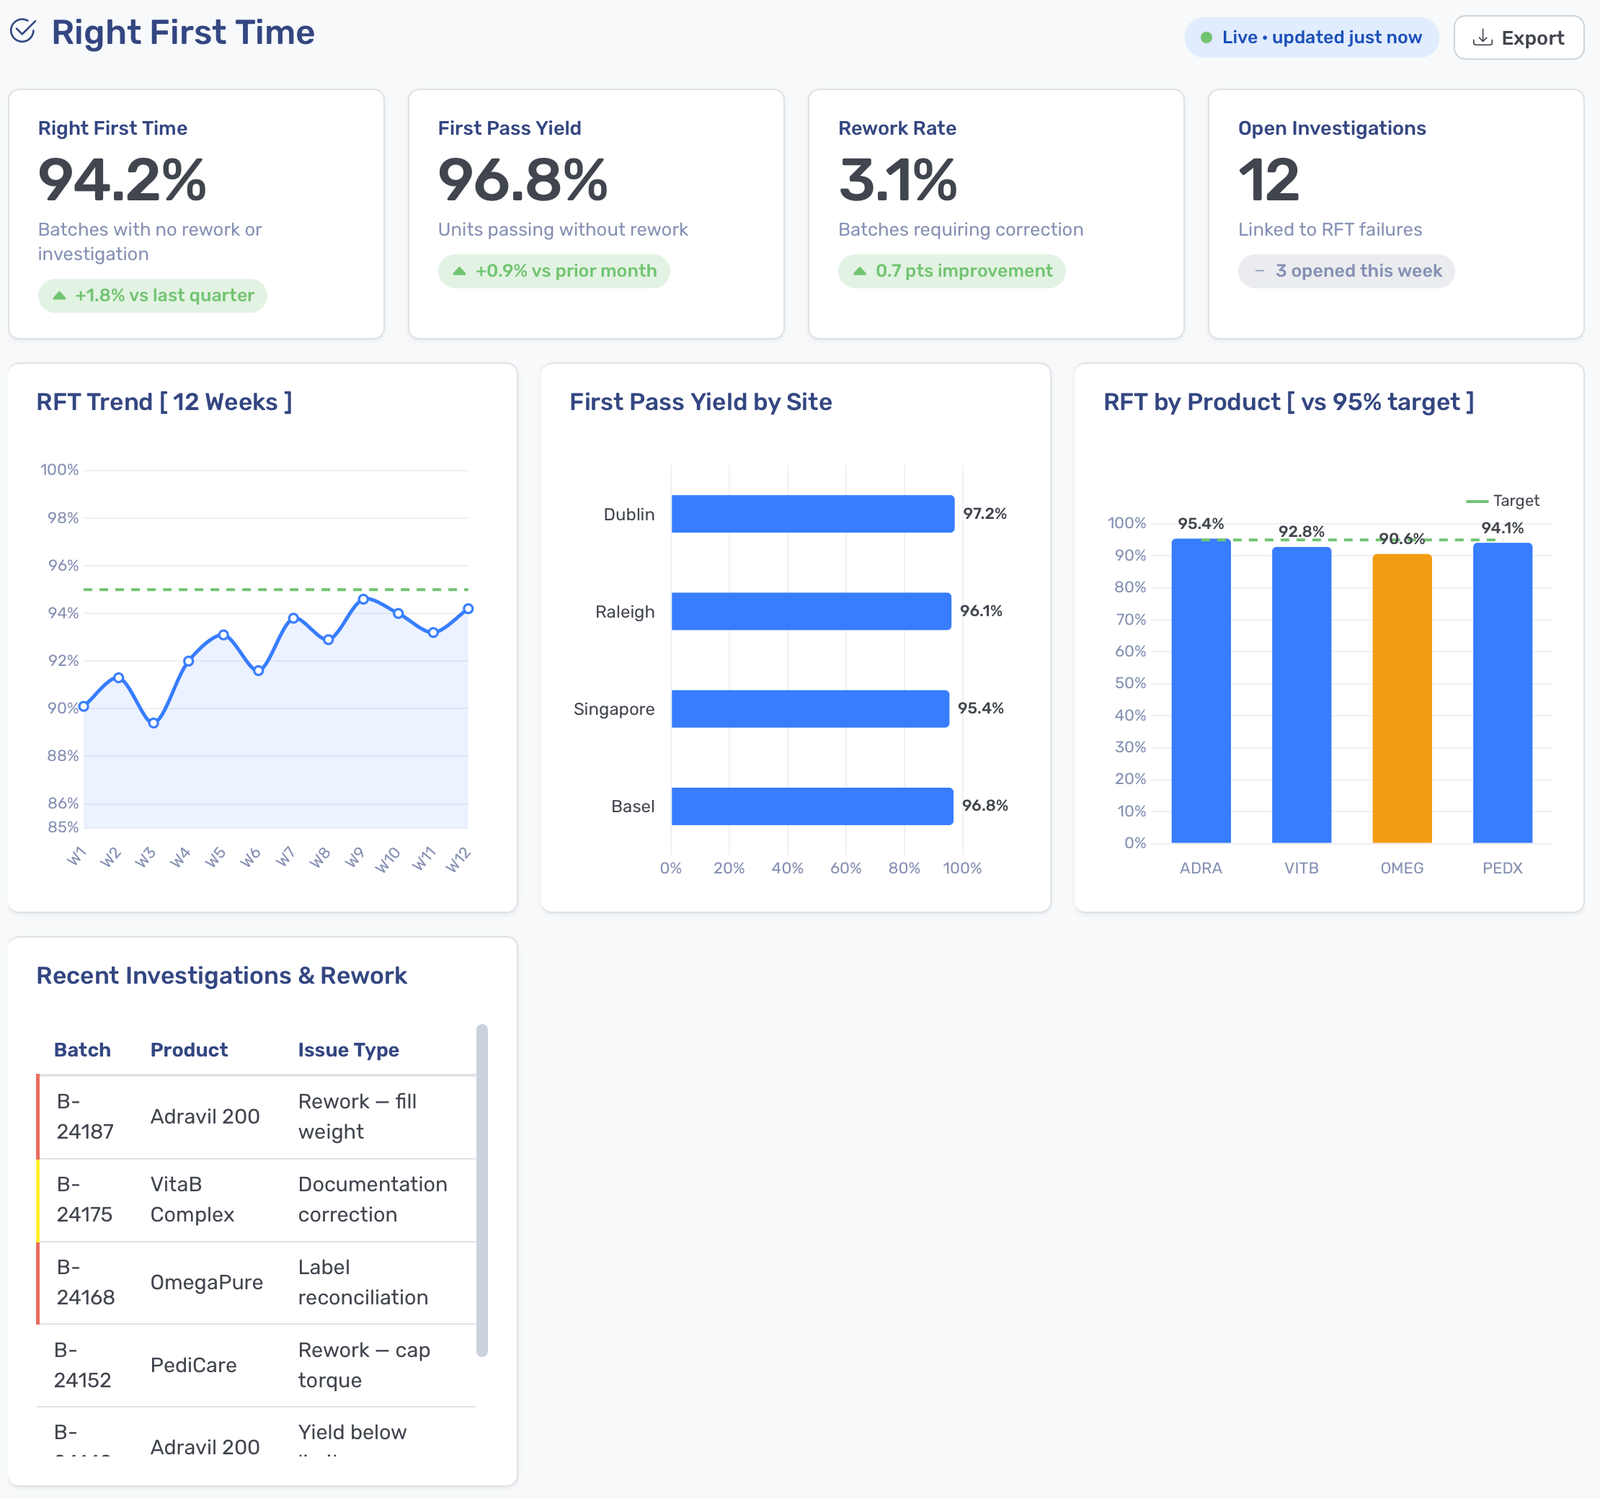
Task: Click the Raleigh bar in First Pass Yield chart
Action: 811,611
